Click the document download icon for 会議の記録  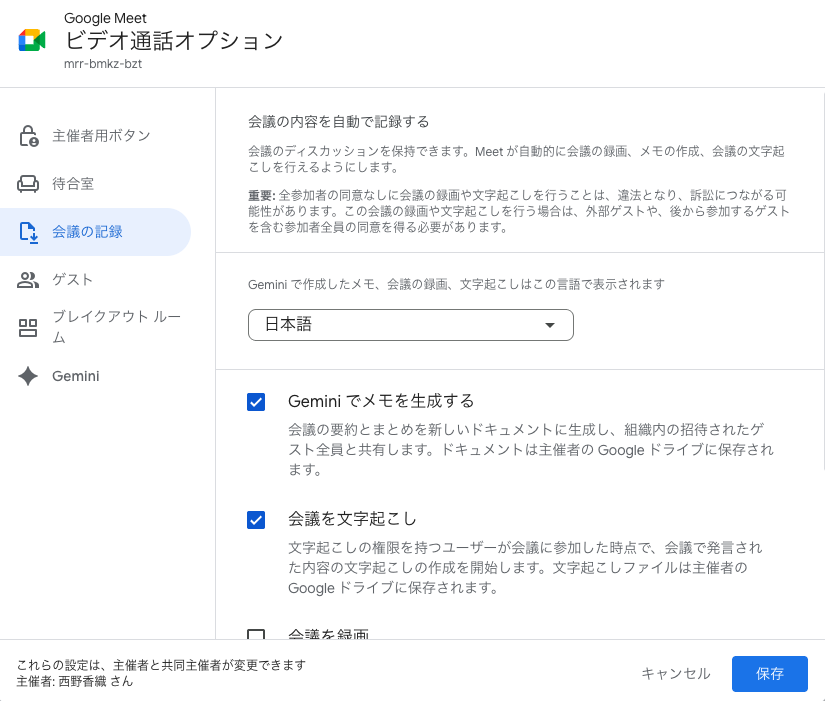click(28, 232)
